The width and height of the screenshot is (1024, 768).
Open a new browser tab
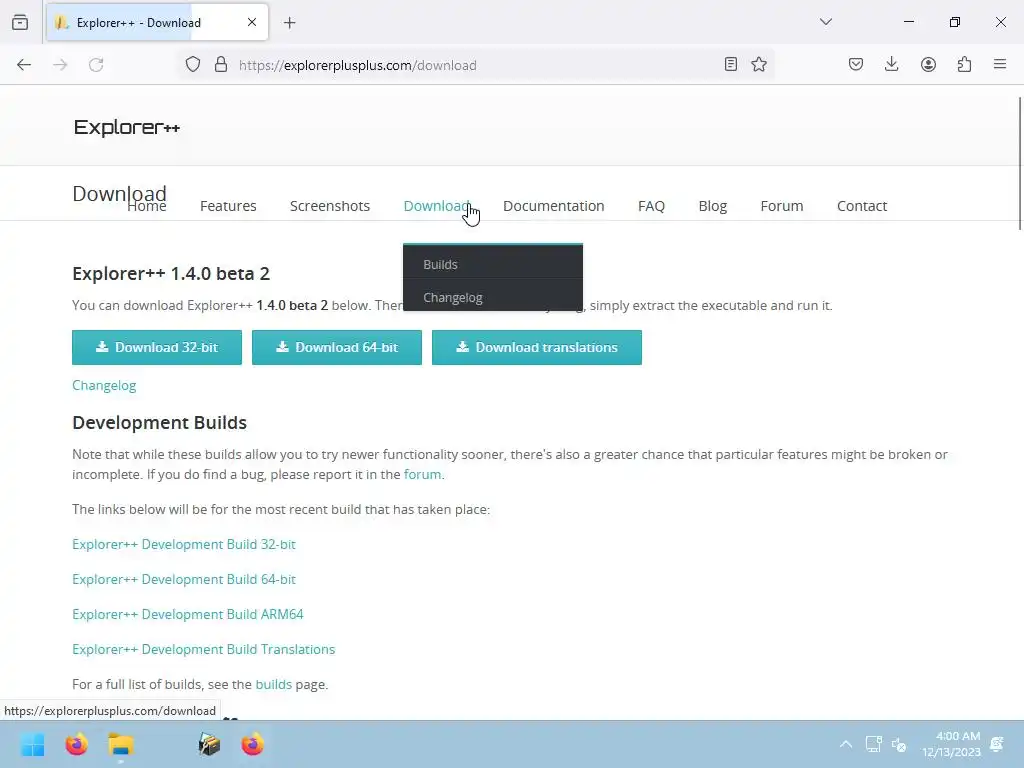[290, 23]
